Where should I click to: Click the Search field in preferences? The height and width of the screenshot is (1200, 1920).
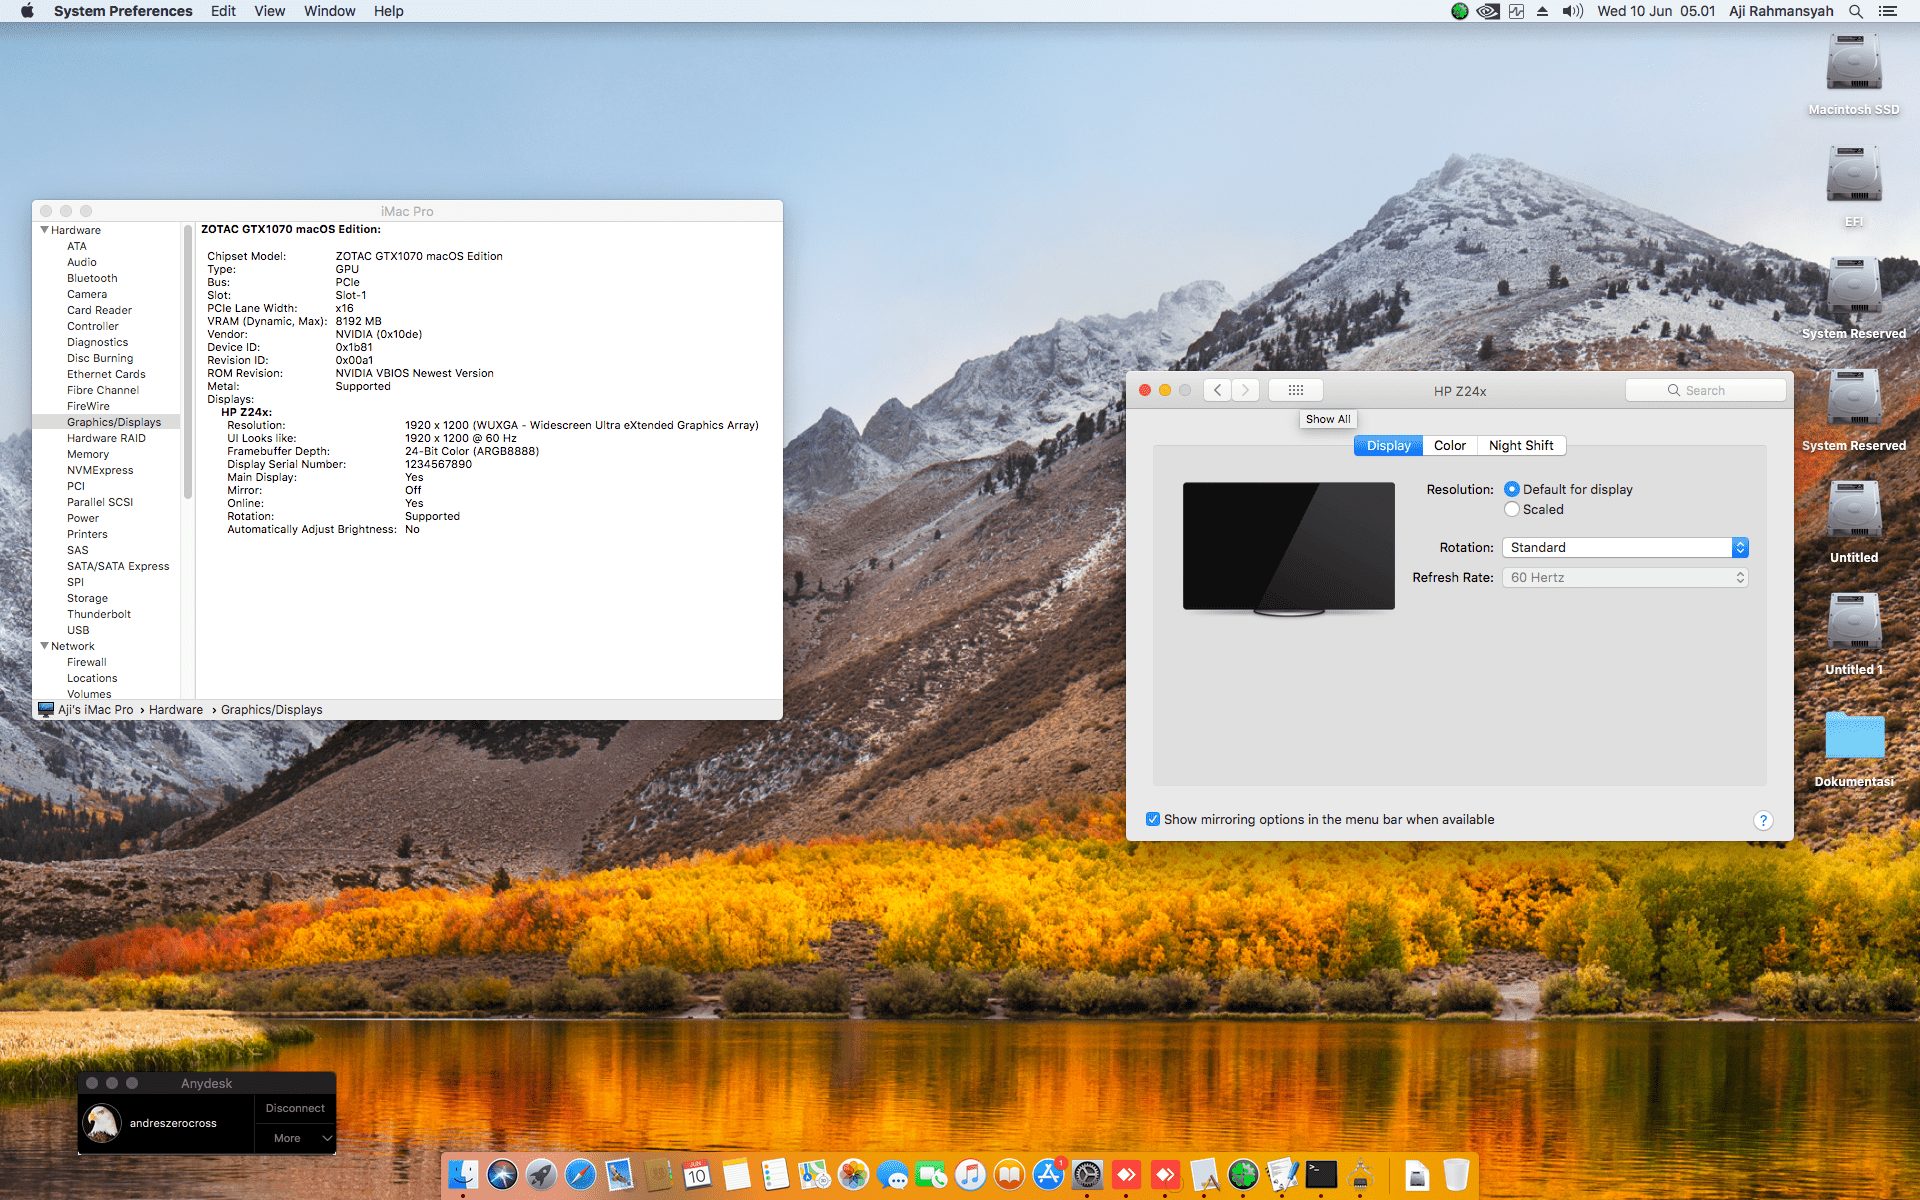pos(1706,390)
